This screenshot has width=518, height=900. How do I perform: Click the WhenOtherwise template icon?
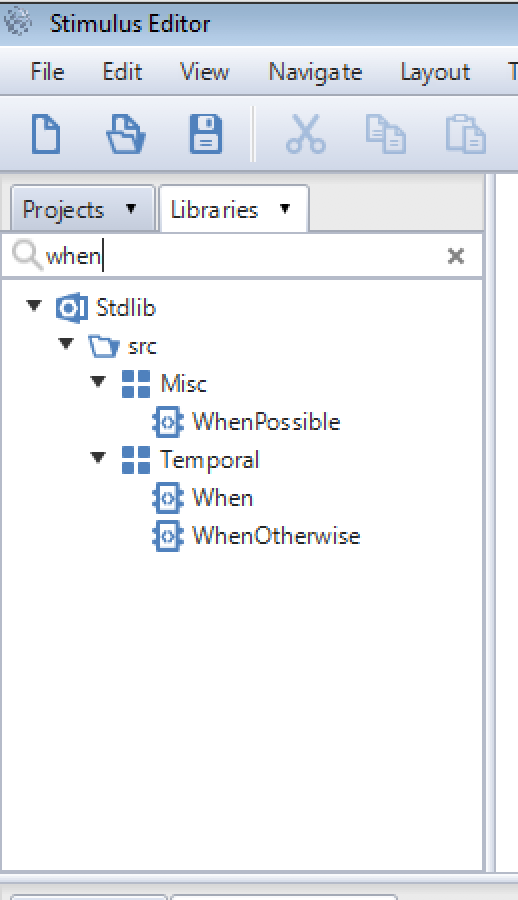[168, 536]
